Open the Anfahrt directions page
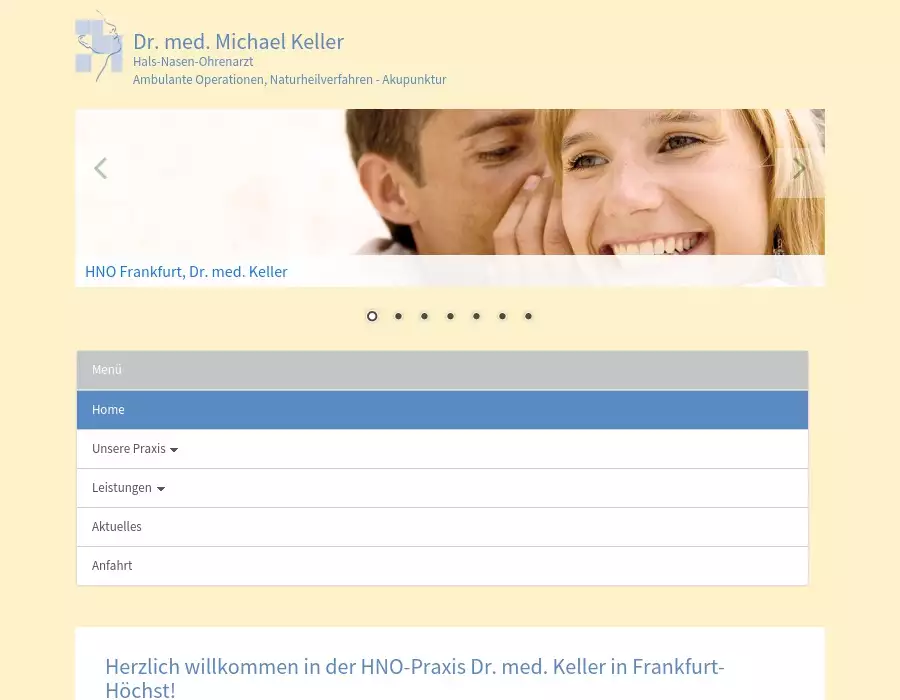The image size is (900, 700). [112, 566]
